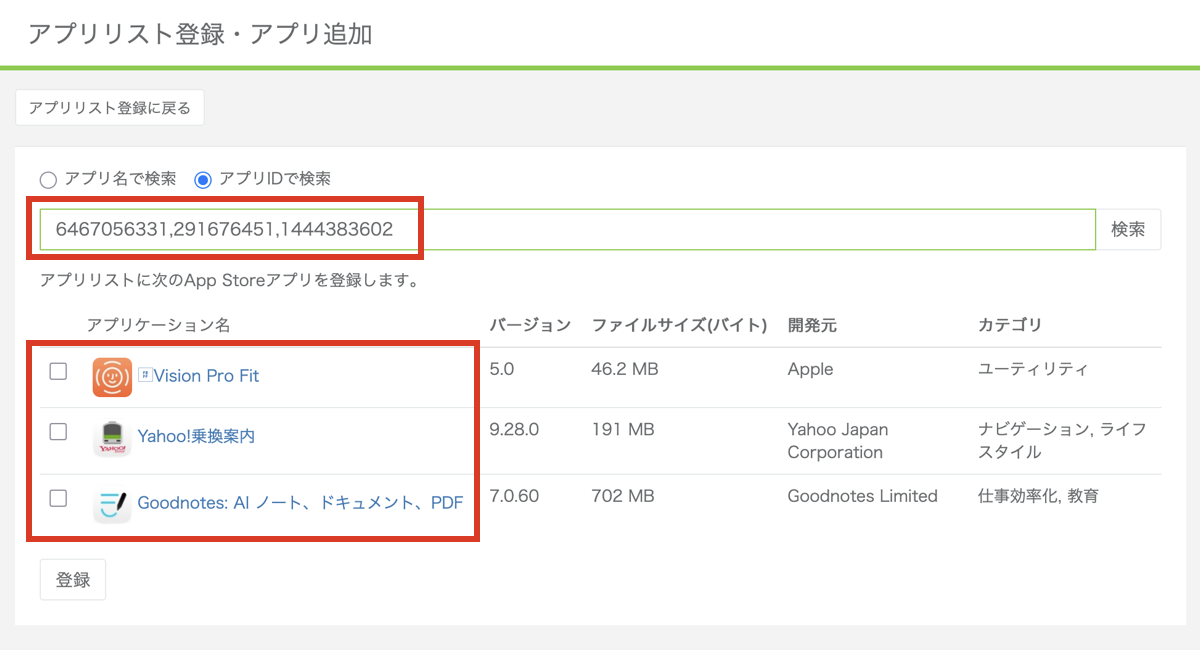Open the Yahoo!乗換案内 link
The height and width of the screenshot is (650, 1200).
pos(196,436)
